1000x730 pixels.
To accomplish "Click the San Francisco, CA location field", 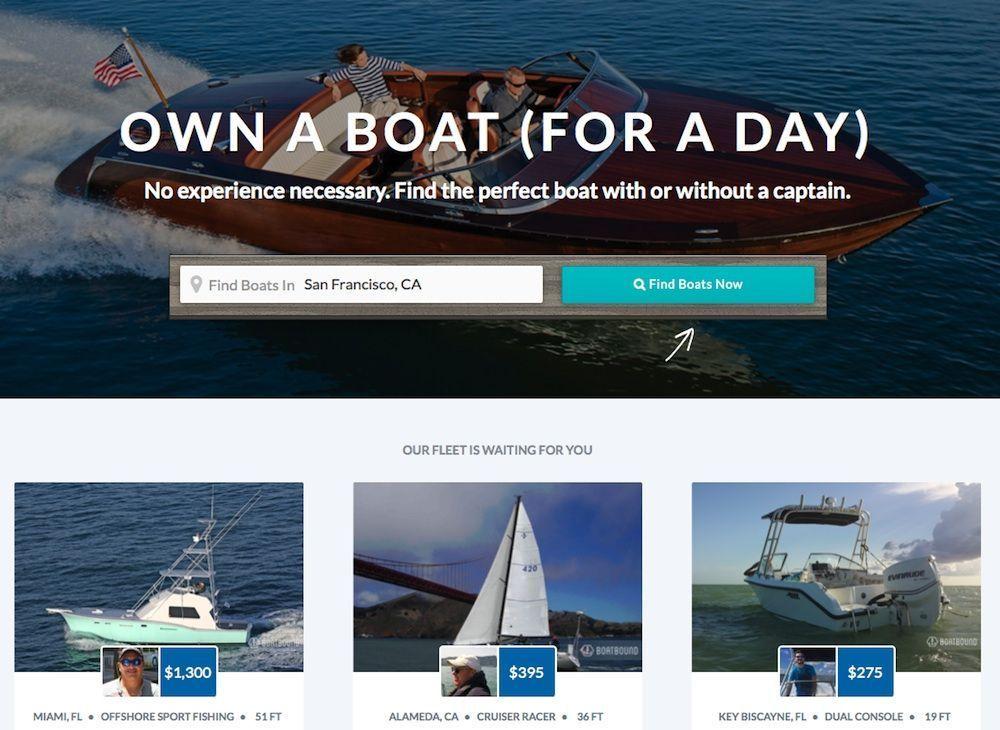I will tap(362, 284).
